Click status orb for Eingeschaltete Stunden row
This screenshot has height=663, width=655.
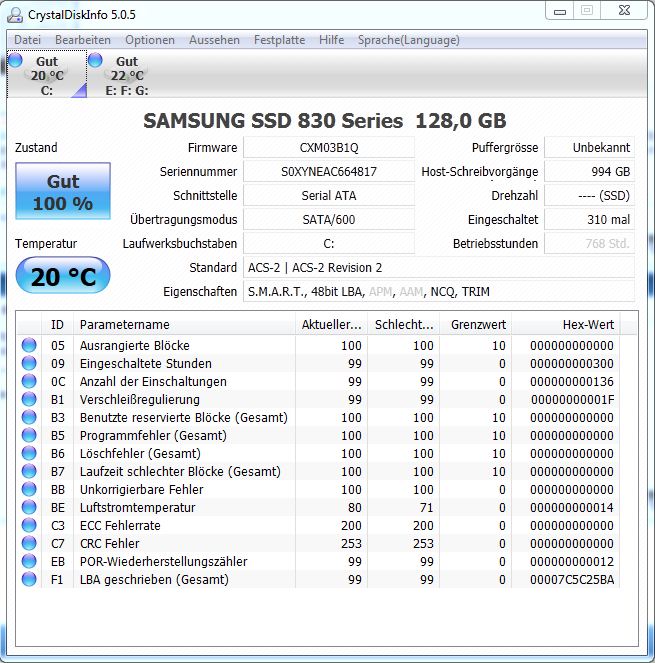click(29, 363)
